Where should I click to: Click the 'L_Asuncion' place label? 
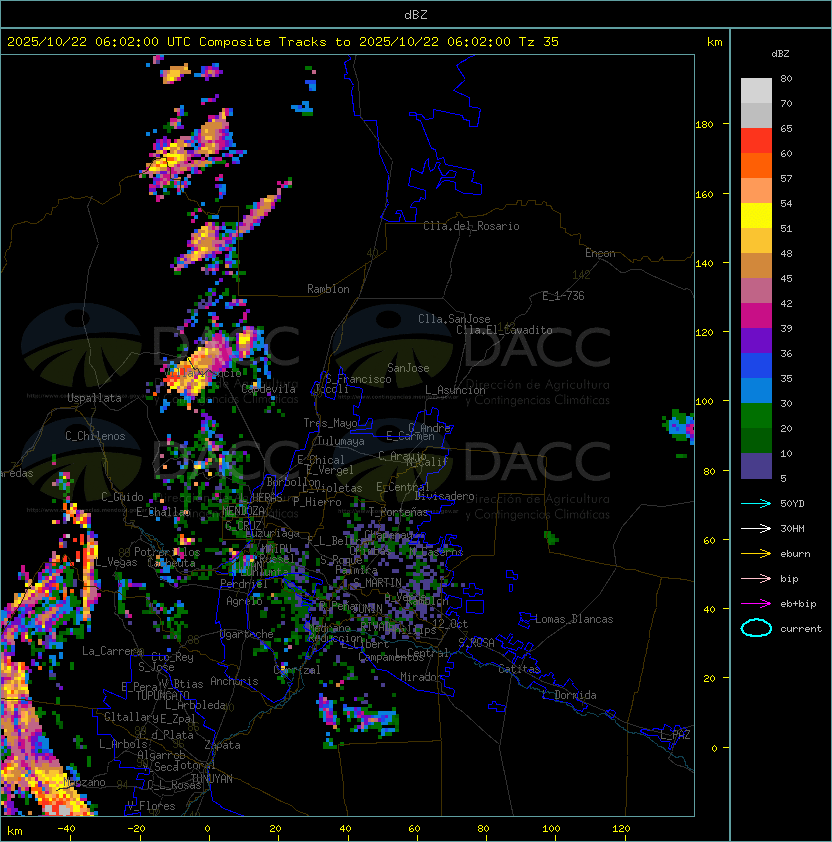point(455,390)
